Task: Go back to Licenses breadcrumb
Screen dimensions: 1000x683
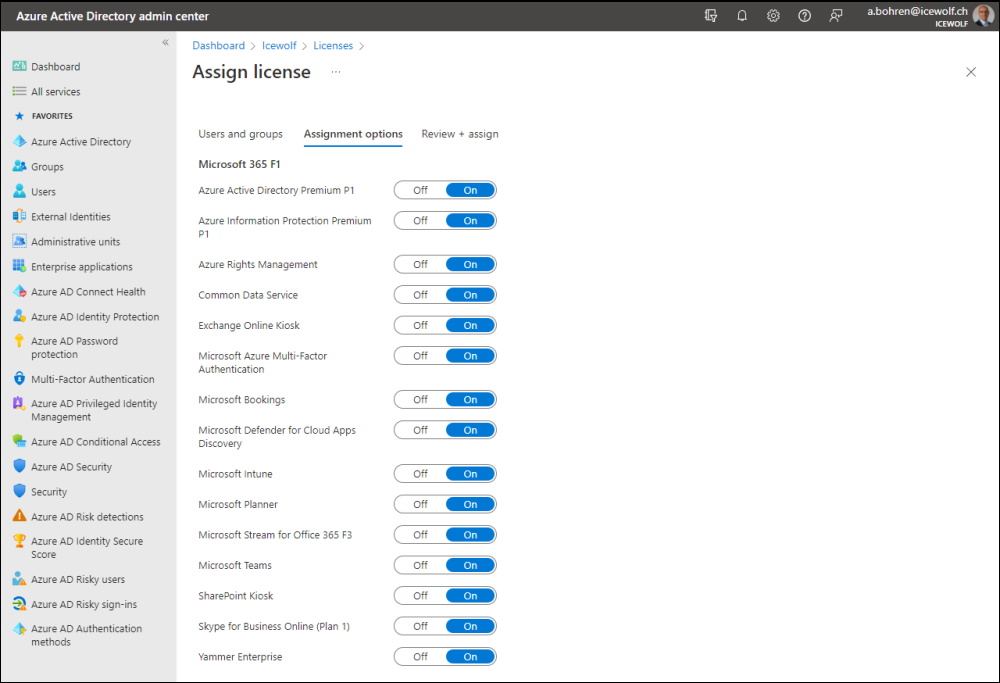Action: click(333, 45)
